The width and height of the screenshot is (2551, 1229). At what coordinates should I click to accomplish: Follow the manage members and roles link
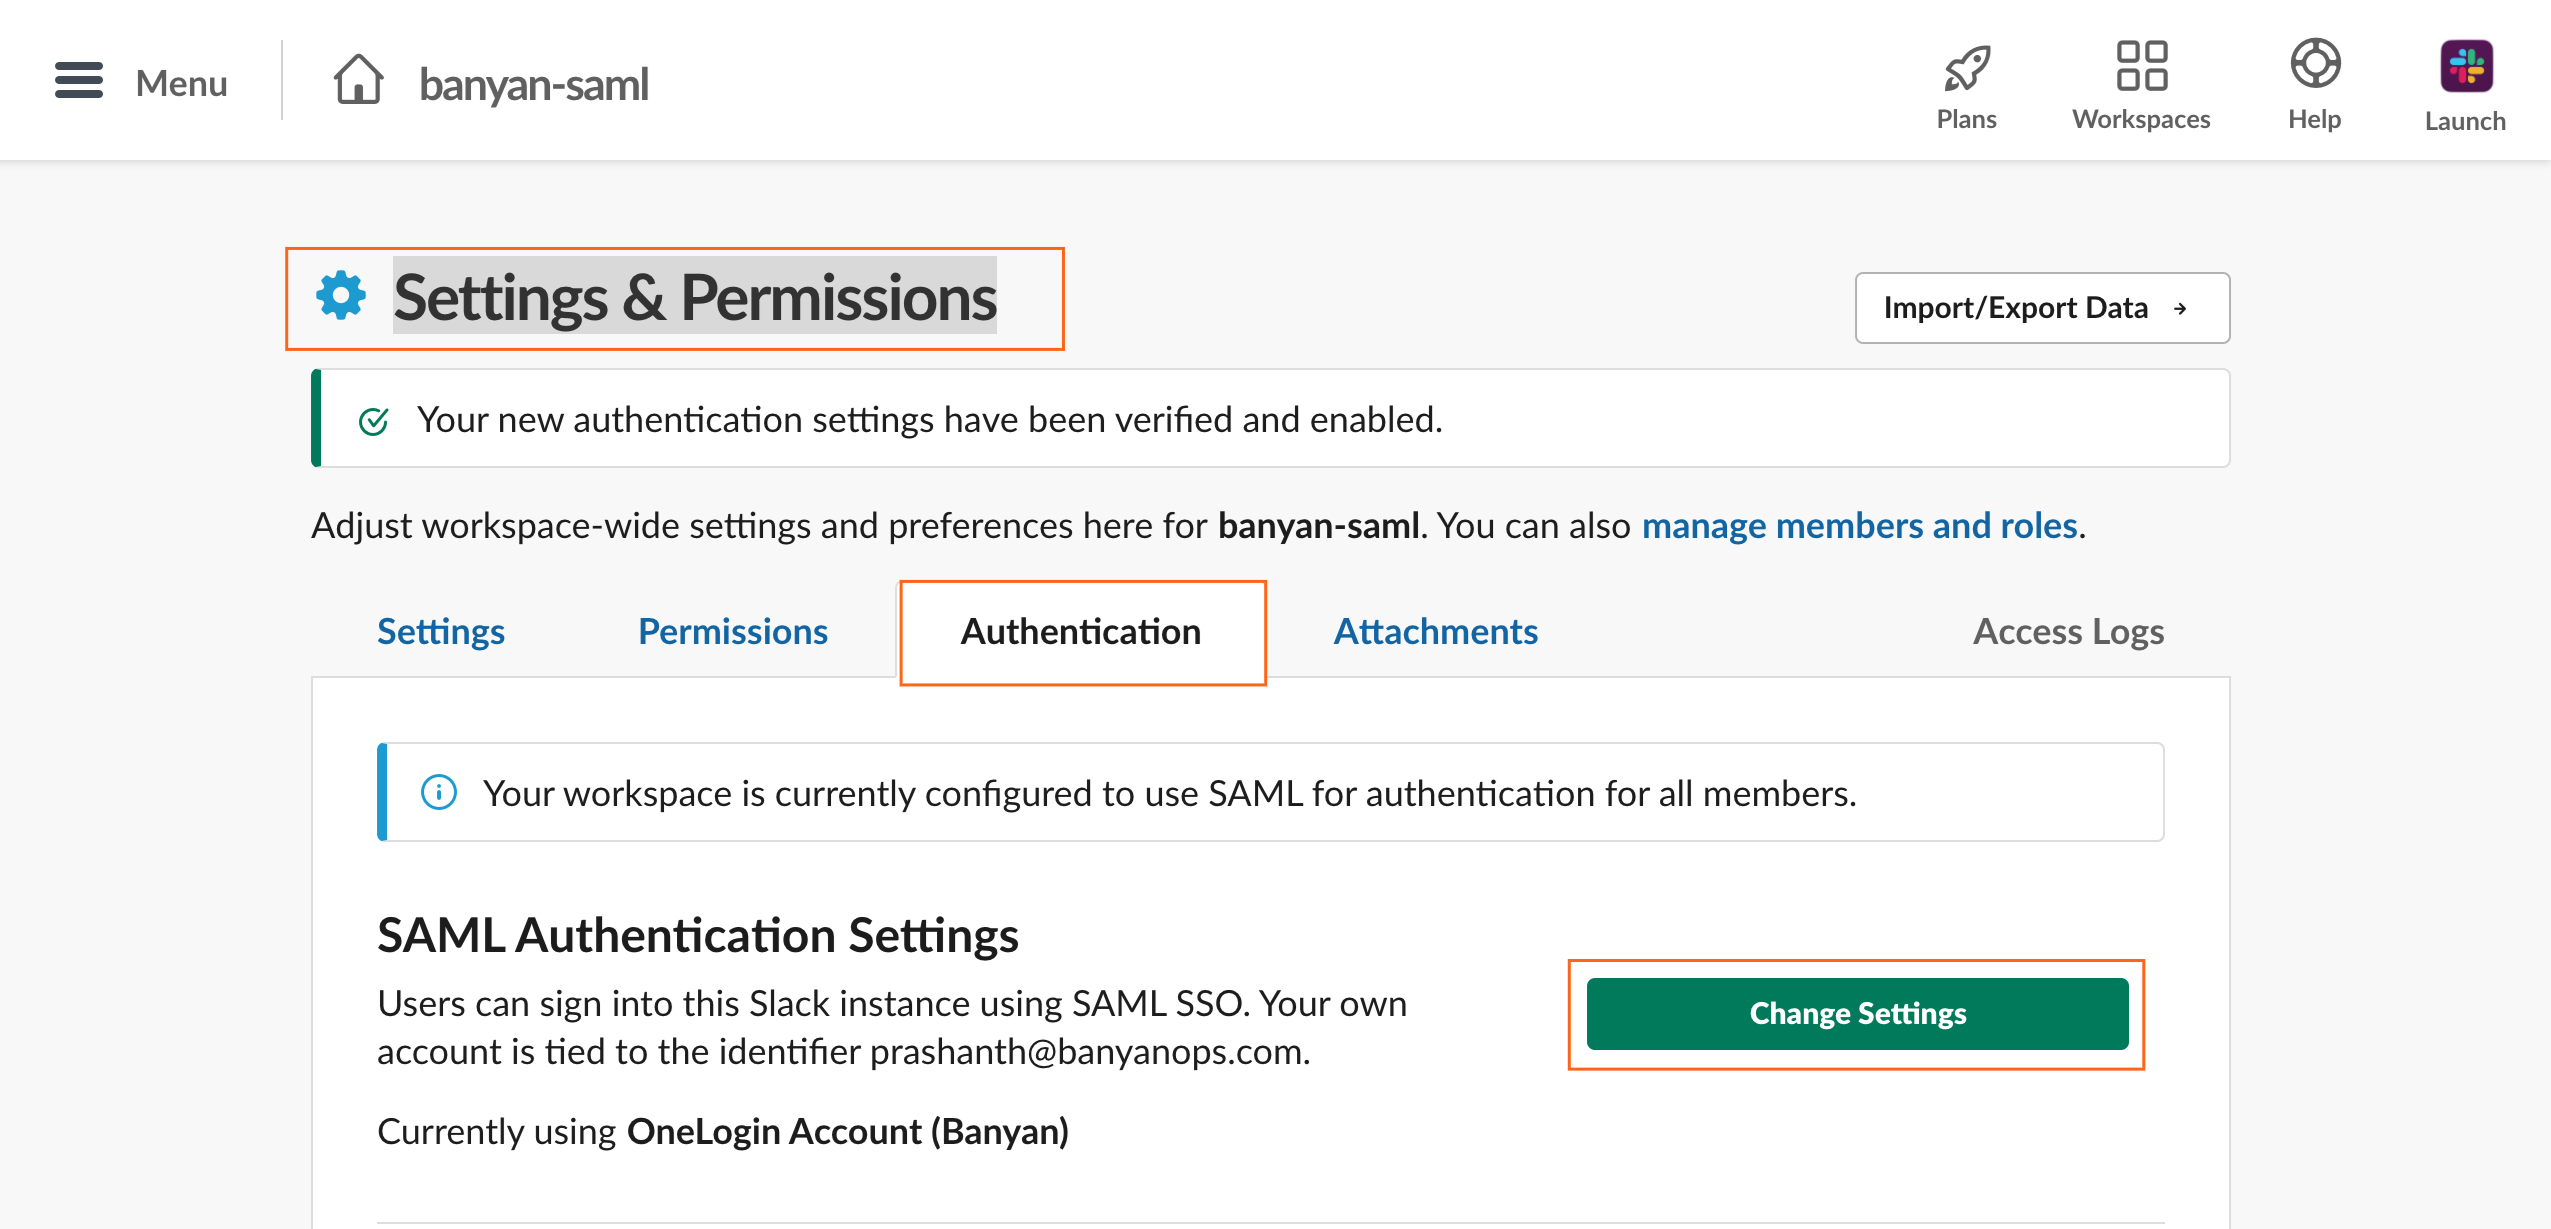point(1859,526)
